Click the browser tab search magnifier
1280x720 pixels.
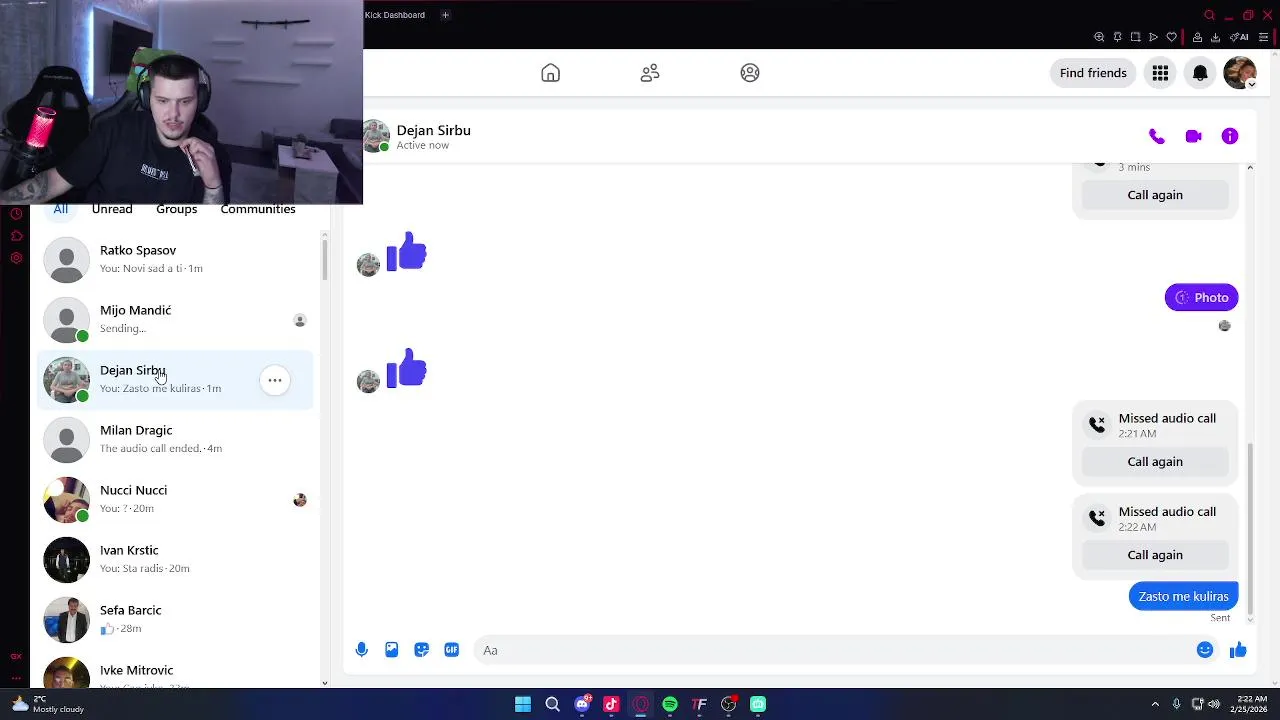1209,15
